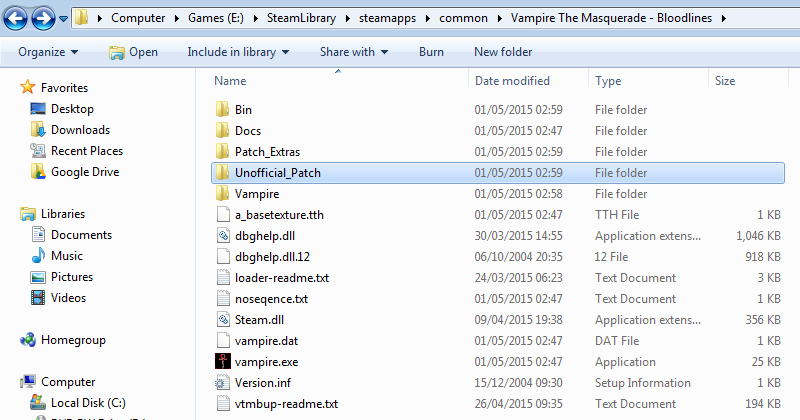800x420 pixels.
Task: Expand arrow after Vampire The Masquerade - Bloodlines breadcrumb
Action: (x=723, y=18)
